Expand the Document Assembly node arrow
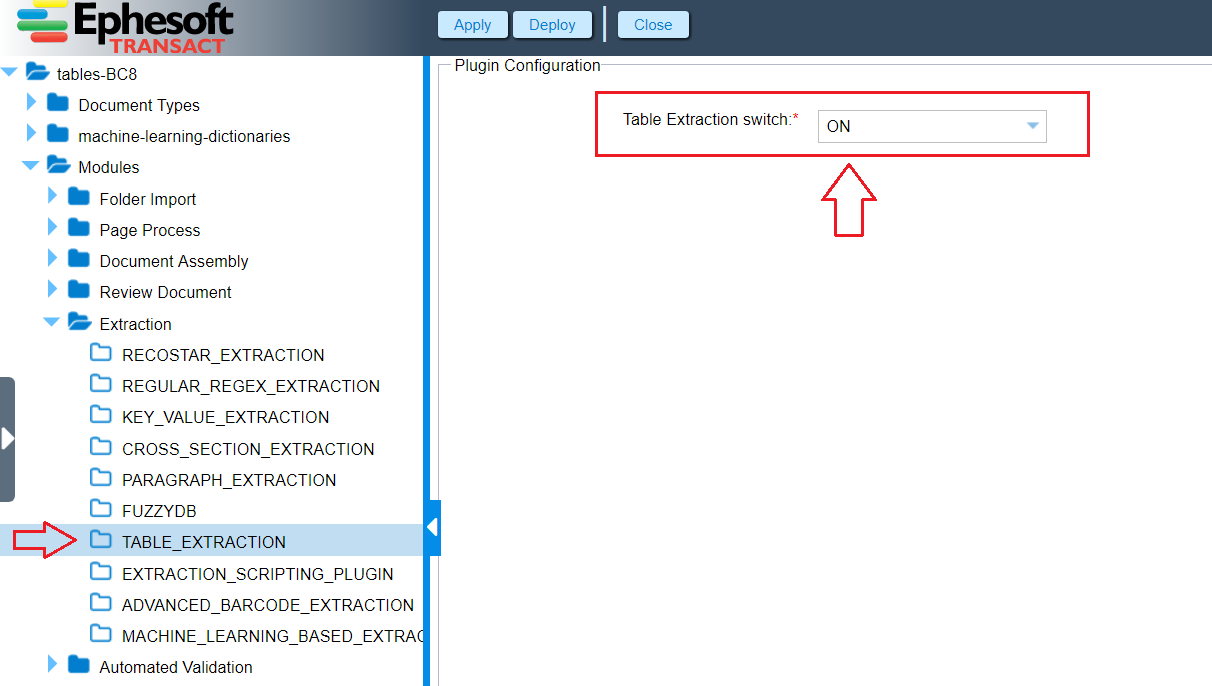Image resolution: width=1212 pixels, height=686 pixels. [x=52, y=258]
